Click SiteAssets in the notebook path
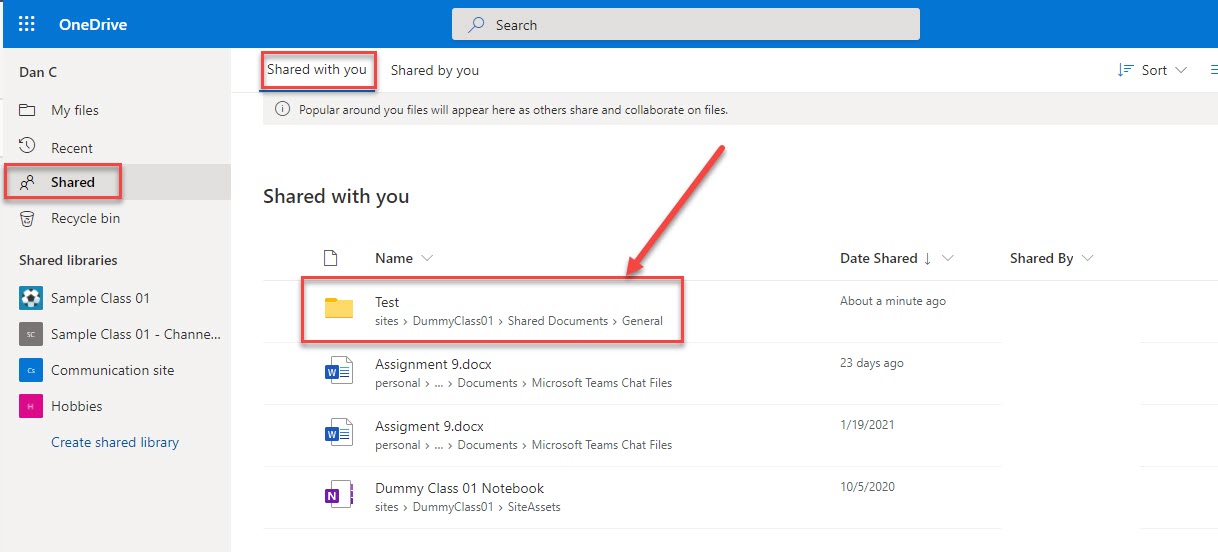 [x=534, y=507]
